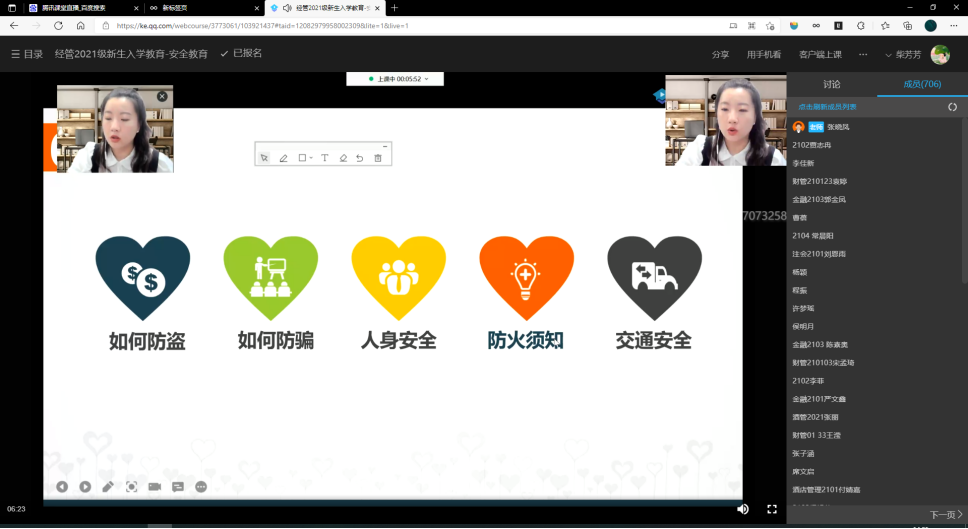Open the 目录 course contents menu
The image size is (968, 529).
click(x=26, y=54)
